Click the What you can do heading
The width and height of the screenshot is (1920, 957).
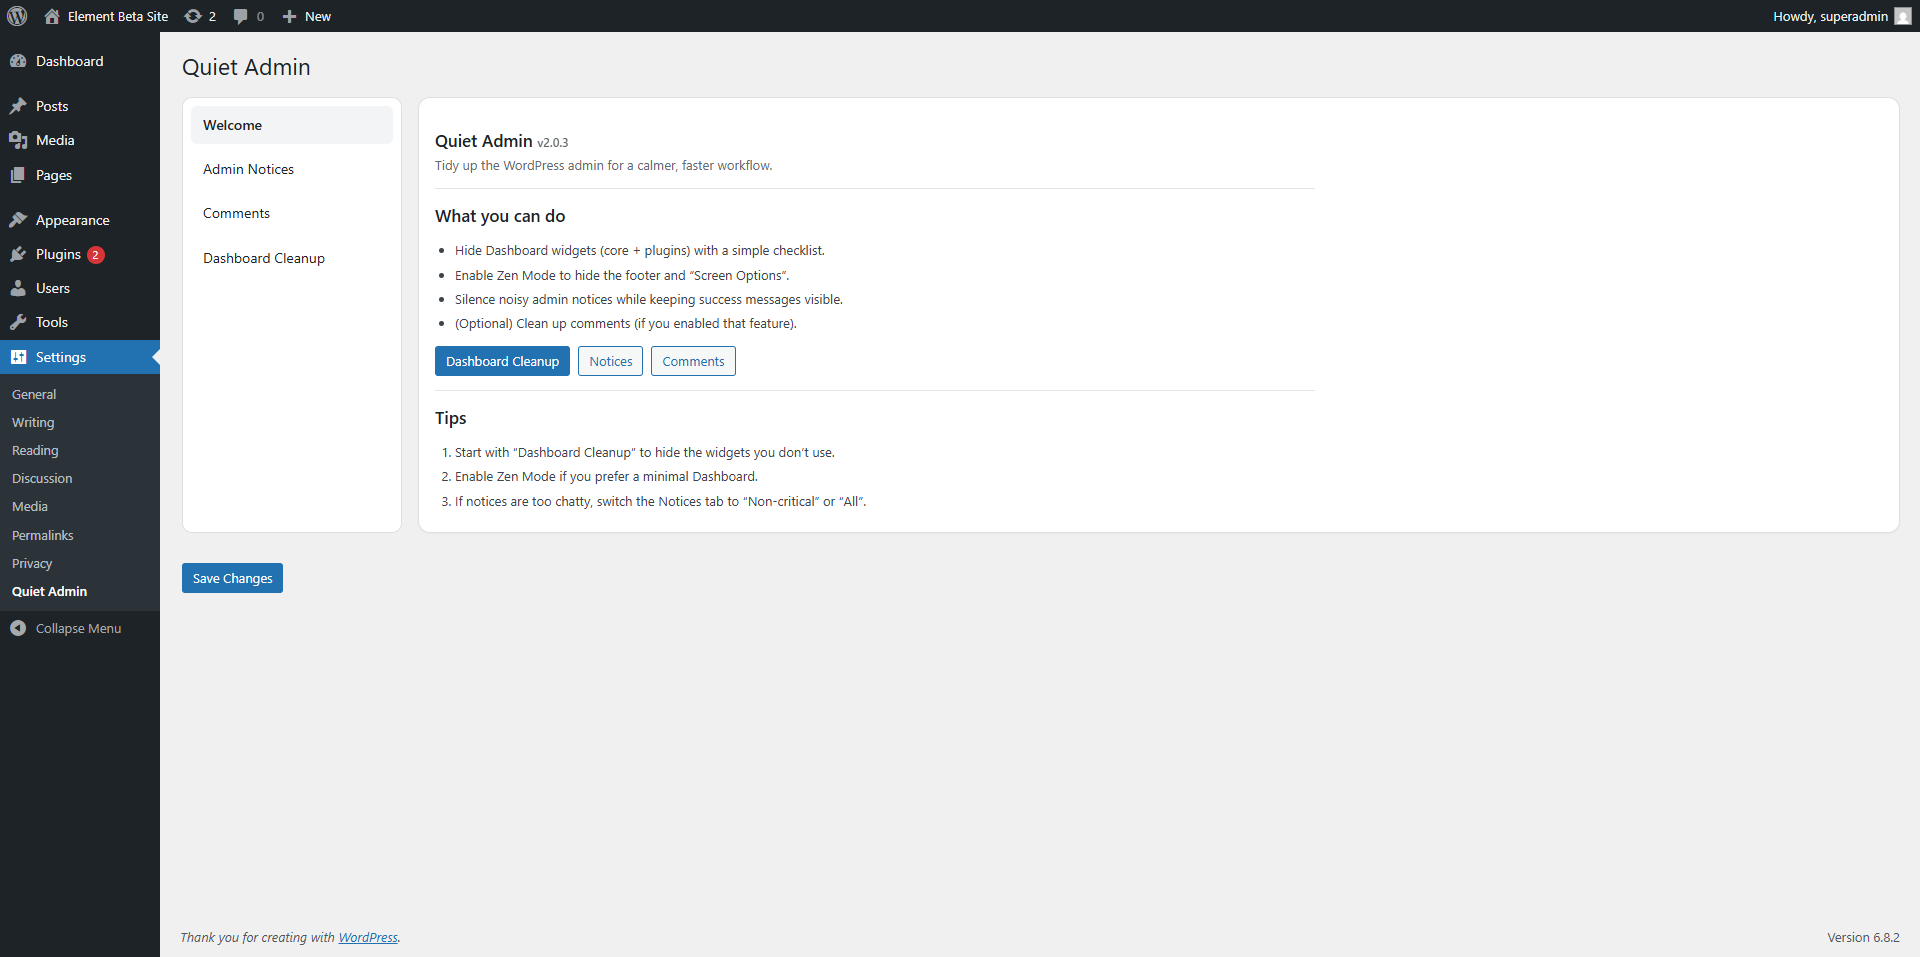(500, 216)
